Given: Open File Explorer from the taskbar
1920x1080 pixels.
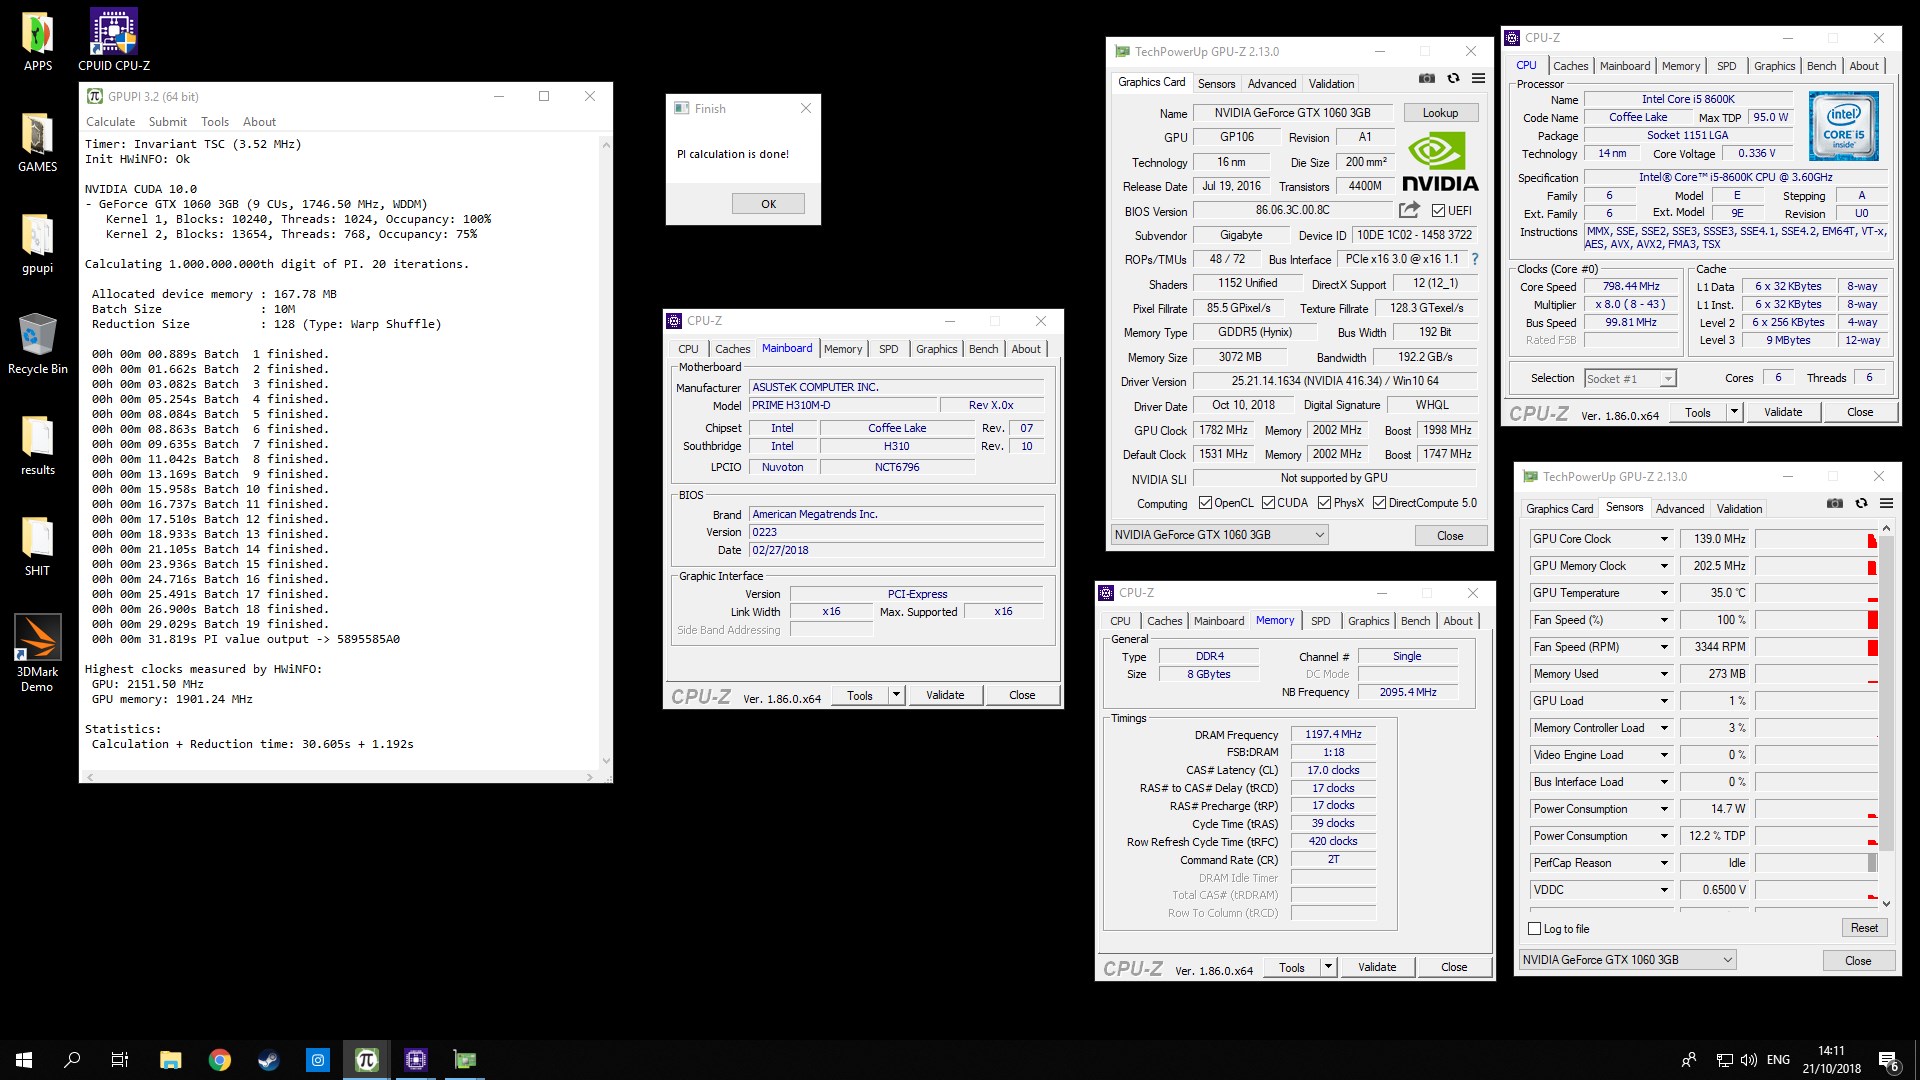Looking at the screenshot, I should point(171,1060).
